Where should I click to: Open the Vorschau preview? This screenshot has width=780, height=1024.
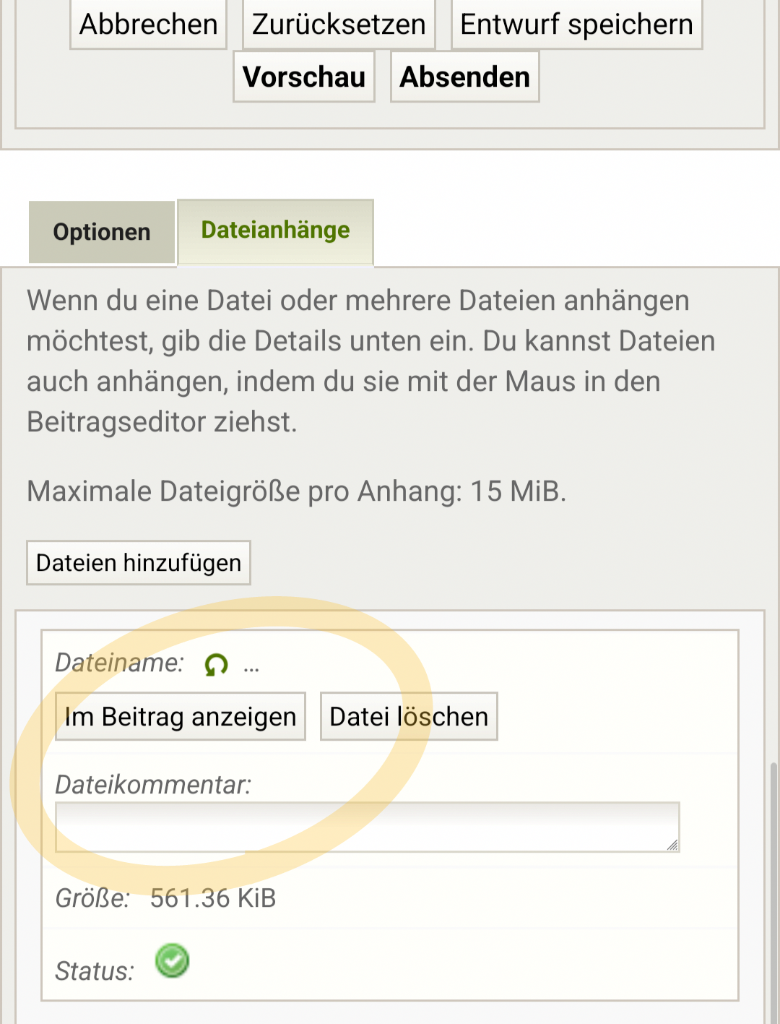click(303, 76)
